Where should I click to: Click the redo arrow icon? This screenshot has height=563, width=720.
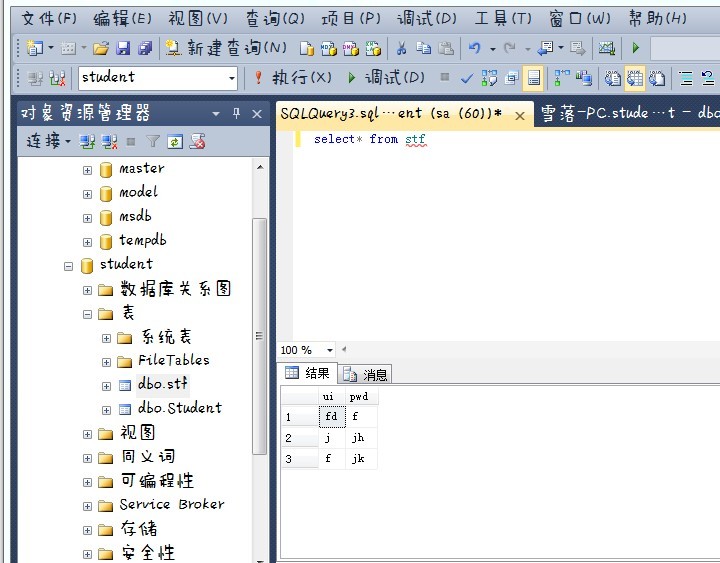click(509, 48)
